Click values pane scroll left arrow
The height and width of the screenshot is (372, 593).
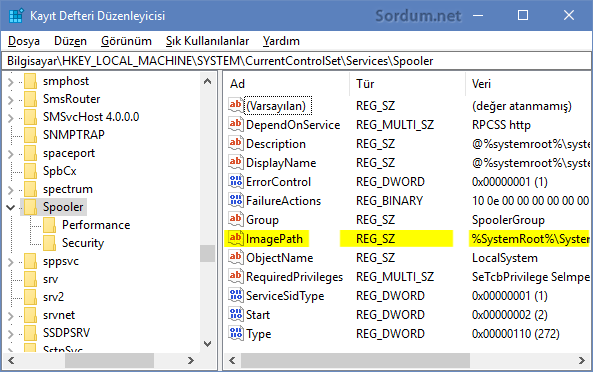tap(232, 361)
